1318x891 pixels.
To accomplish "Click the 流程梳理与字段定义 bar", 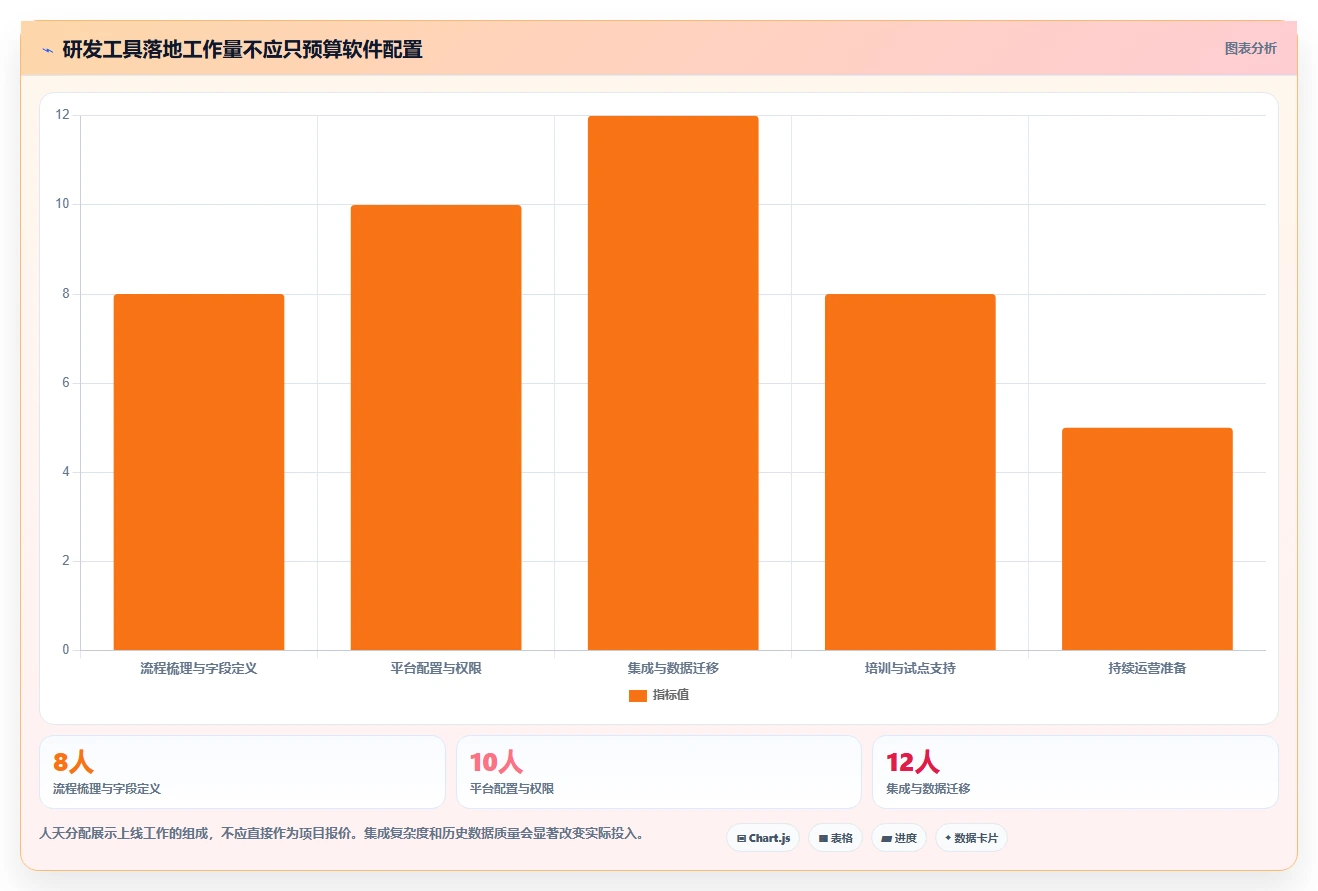I will 199,472.
